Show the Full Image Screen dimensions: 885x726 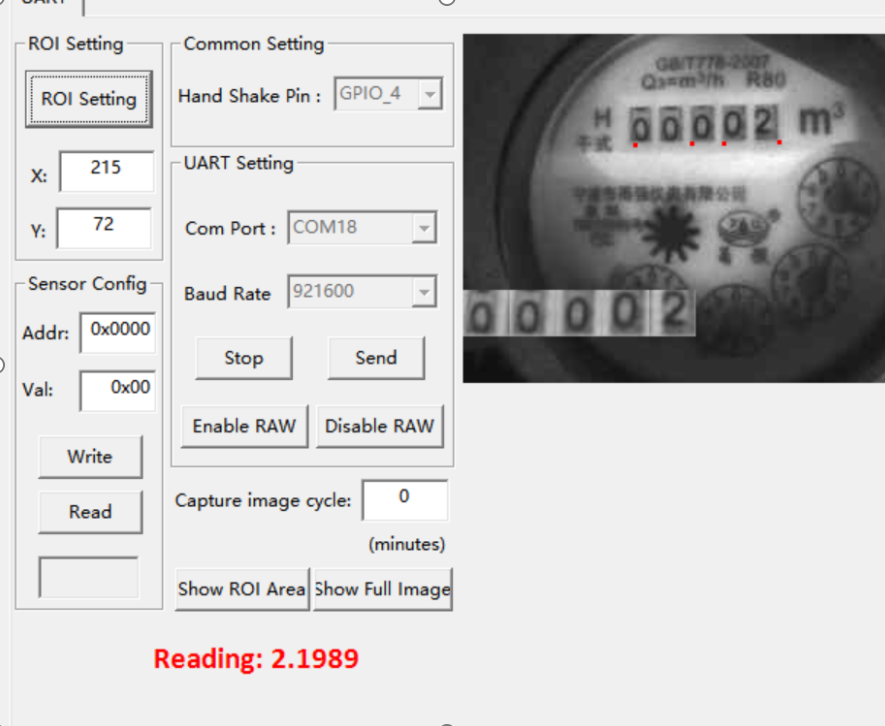pyautogui.click(x=383, y=589)
